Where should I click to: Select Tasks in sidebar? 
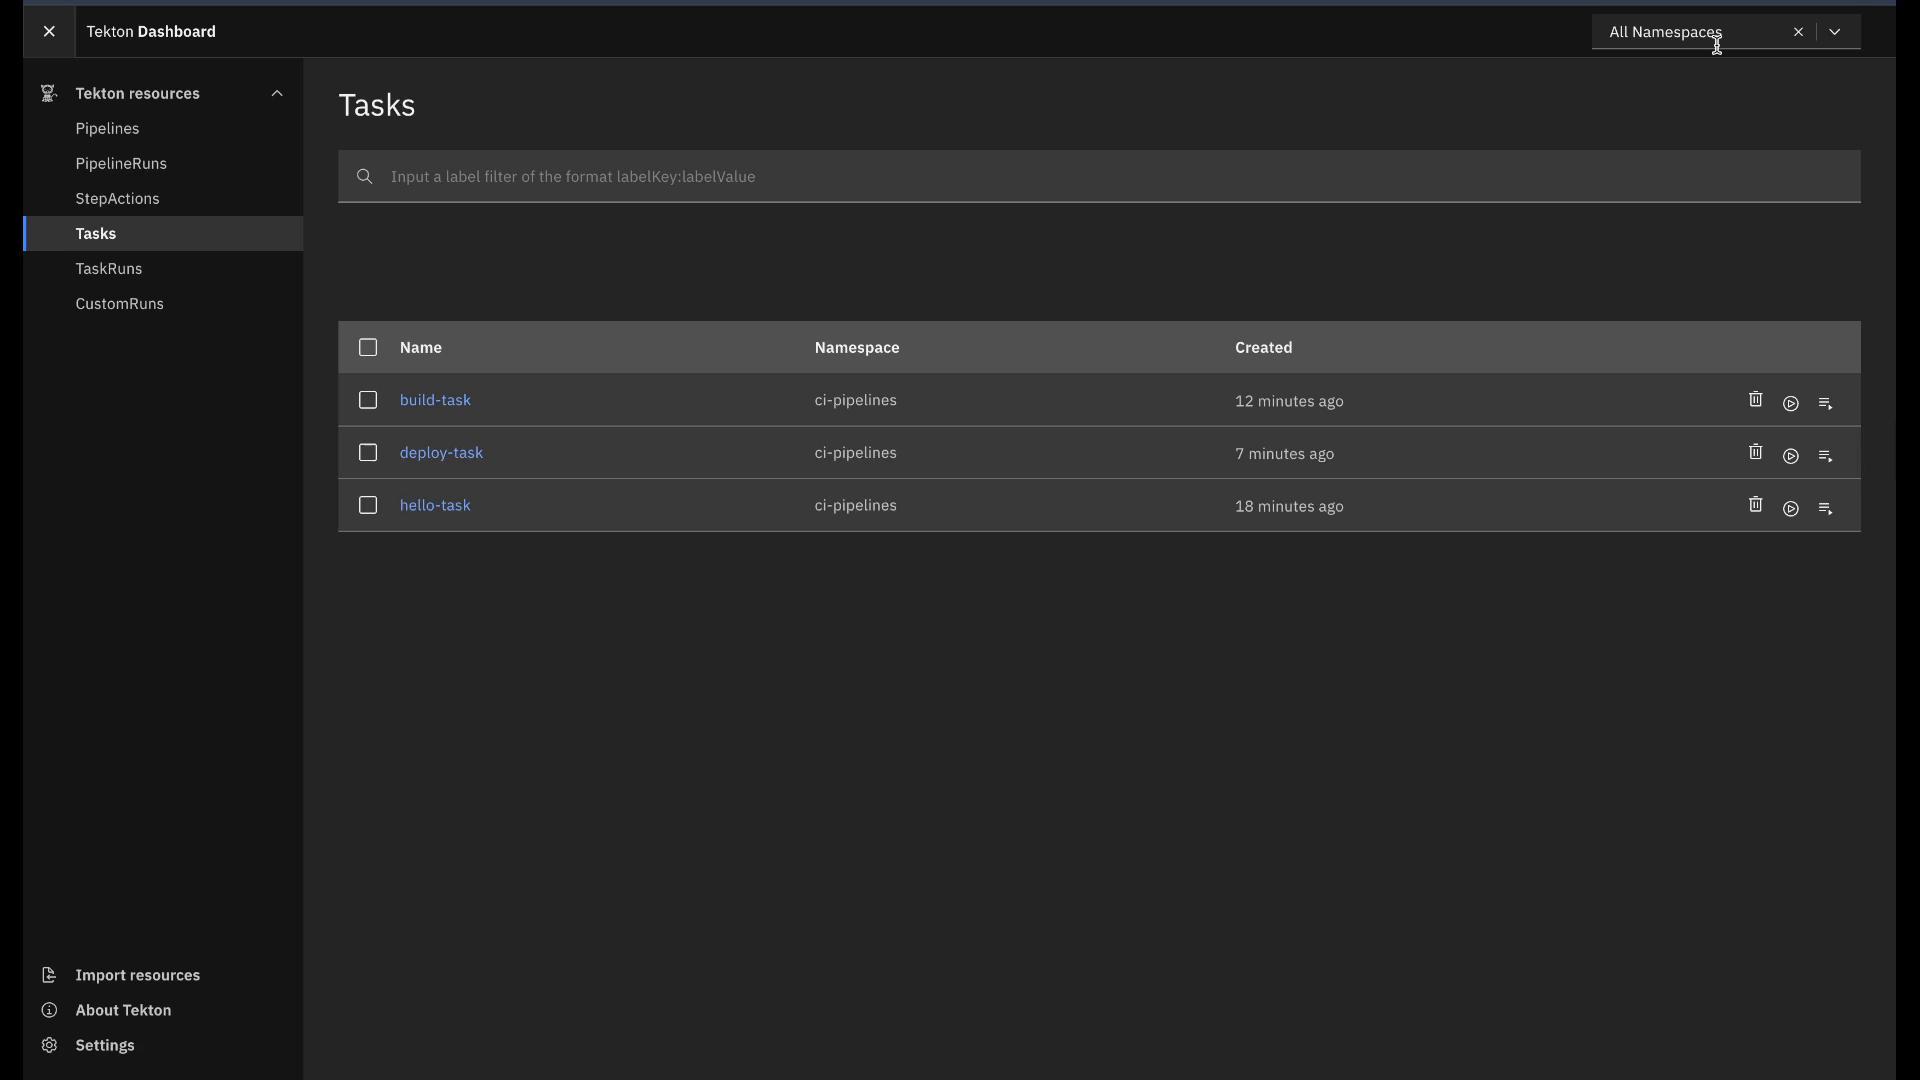click(x=164, y=233)
